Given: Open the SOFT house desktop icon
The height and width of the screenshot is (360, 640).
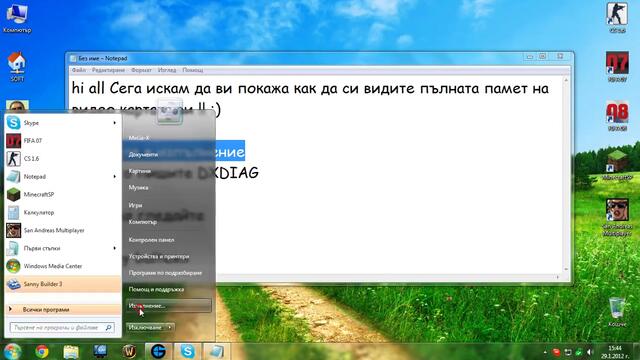Looking at the screenshot, I should [x=17, y=67].
